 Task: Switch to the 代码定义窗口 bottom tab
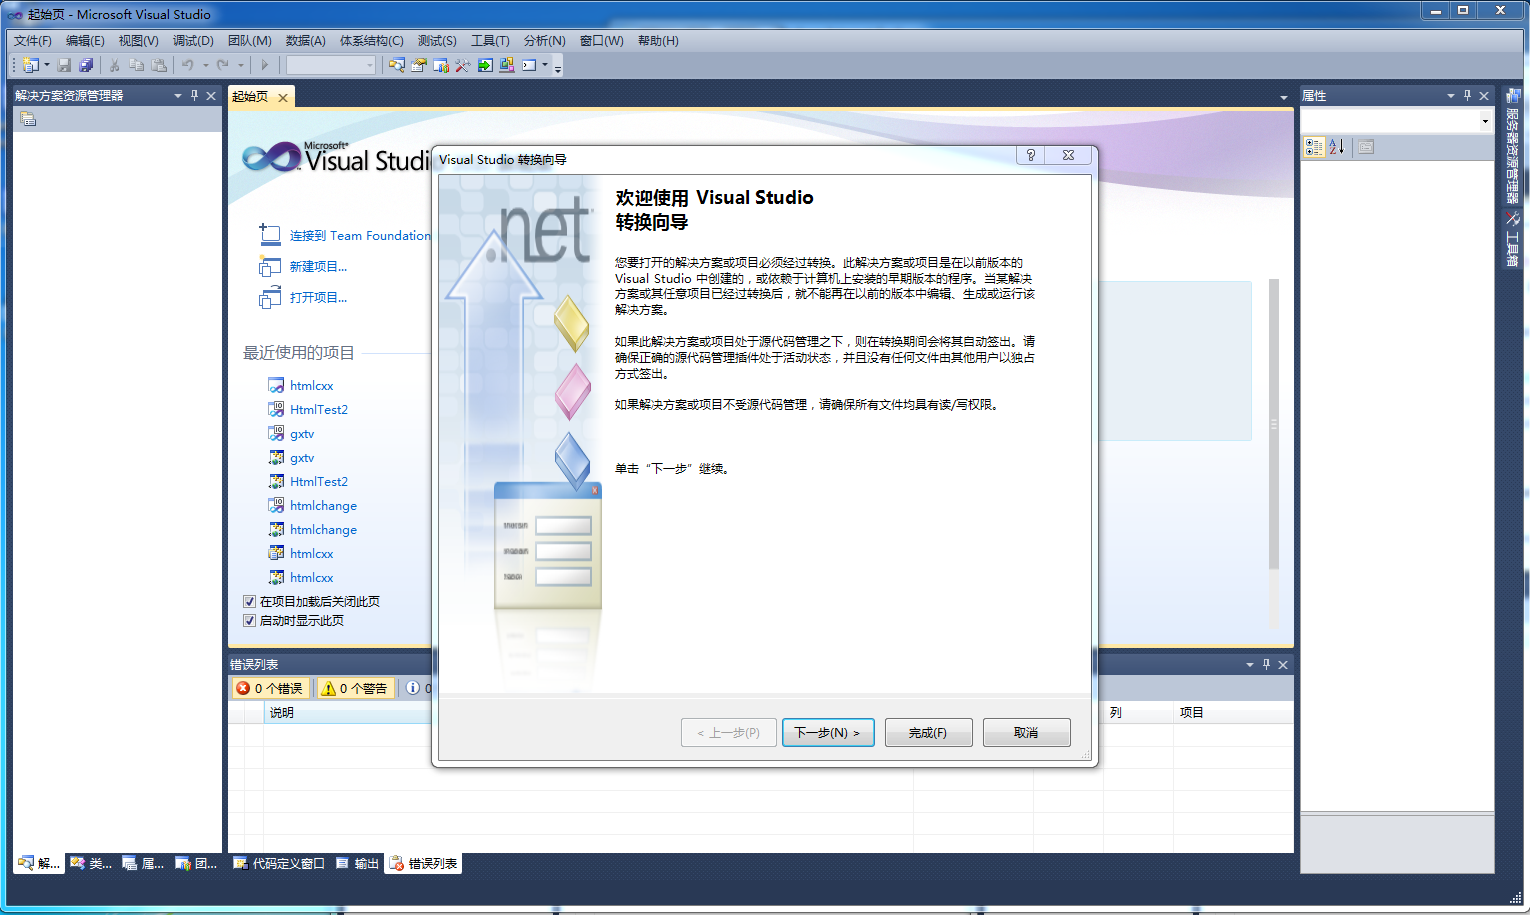(x=279, y=864)
